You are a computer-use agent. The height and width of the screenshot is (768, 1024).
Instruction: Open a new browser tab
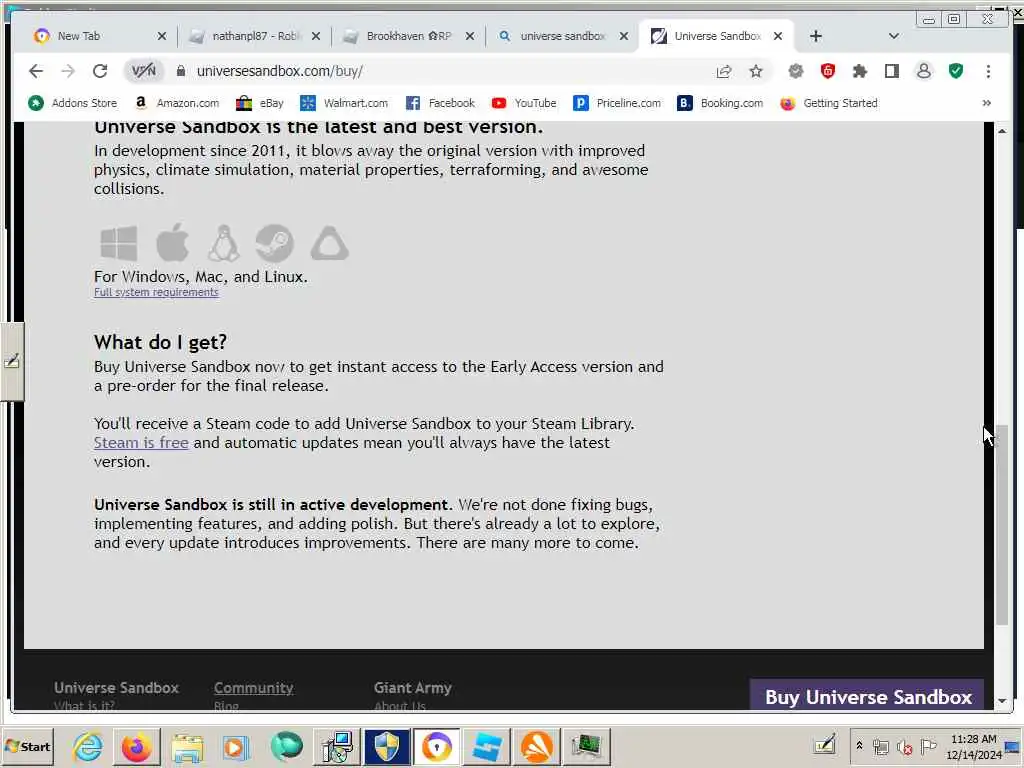click(816, 37)
